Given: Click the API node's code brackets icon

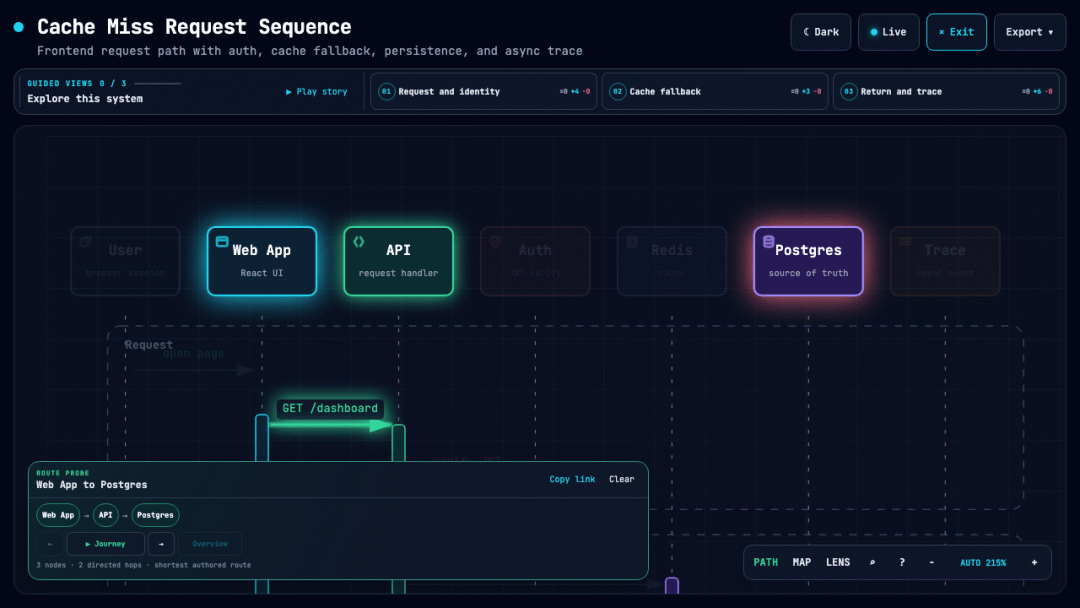Looking at the screenshot, I should click(x=359, y=242).
